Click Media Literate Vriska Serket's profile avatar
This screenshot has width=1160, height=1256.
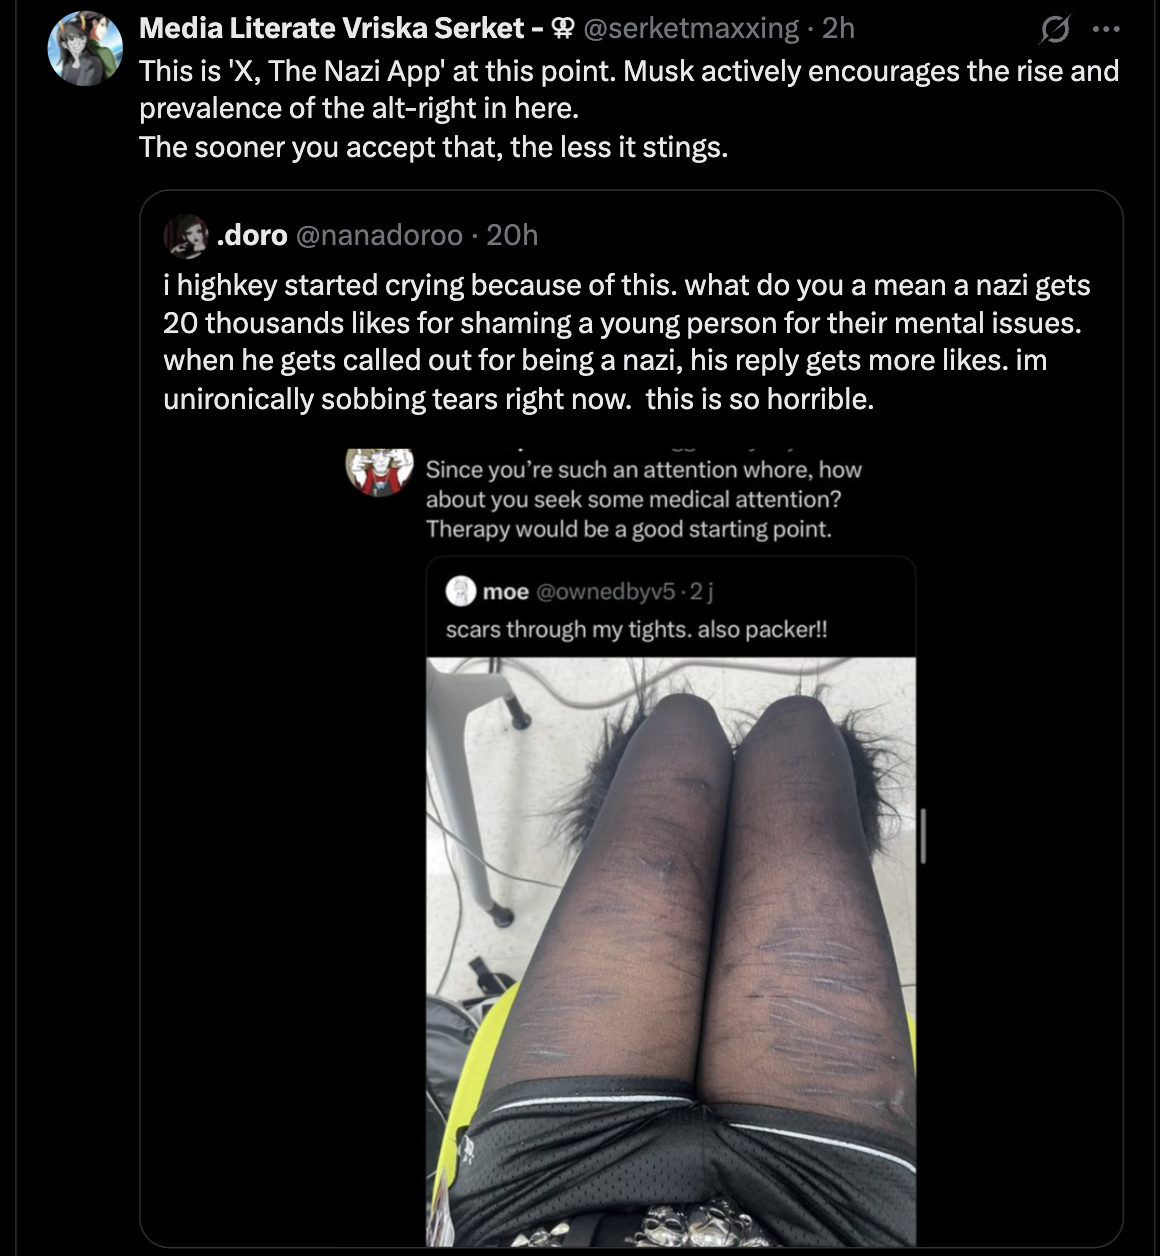pyautogui.click(x=85, y=48)
